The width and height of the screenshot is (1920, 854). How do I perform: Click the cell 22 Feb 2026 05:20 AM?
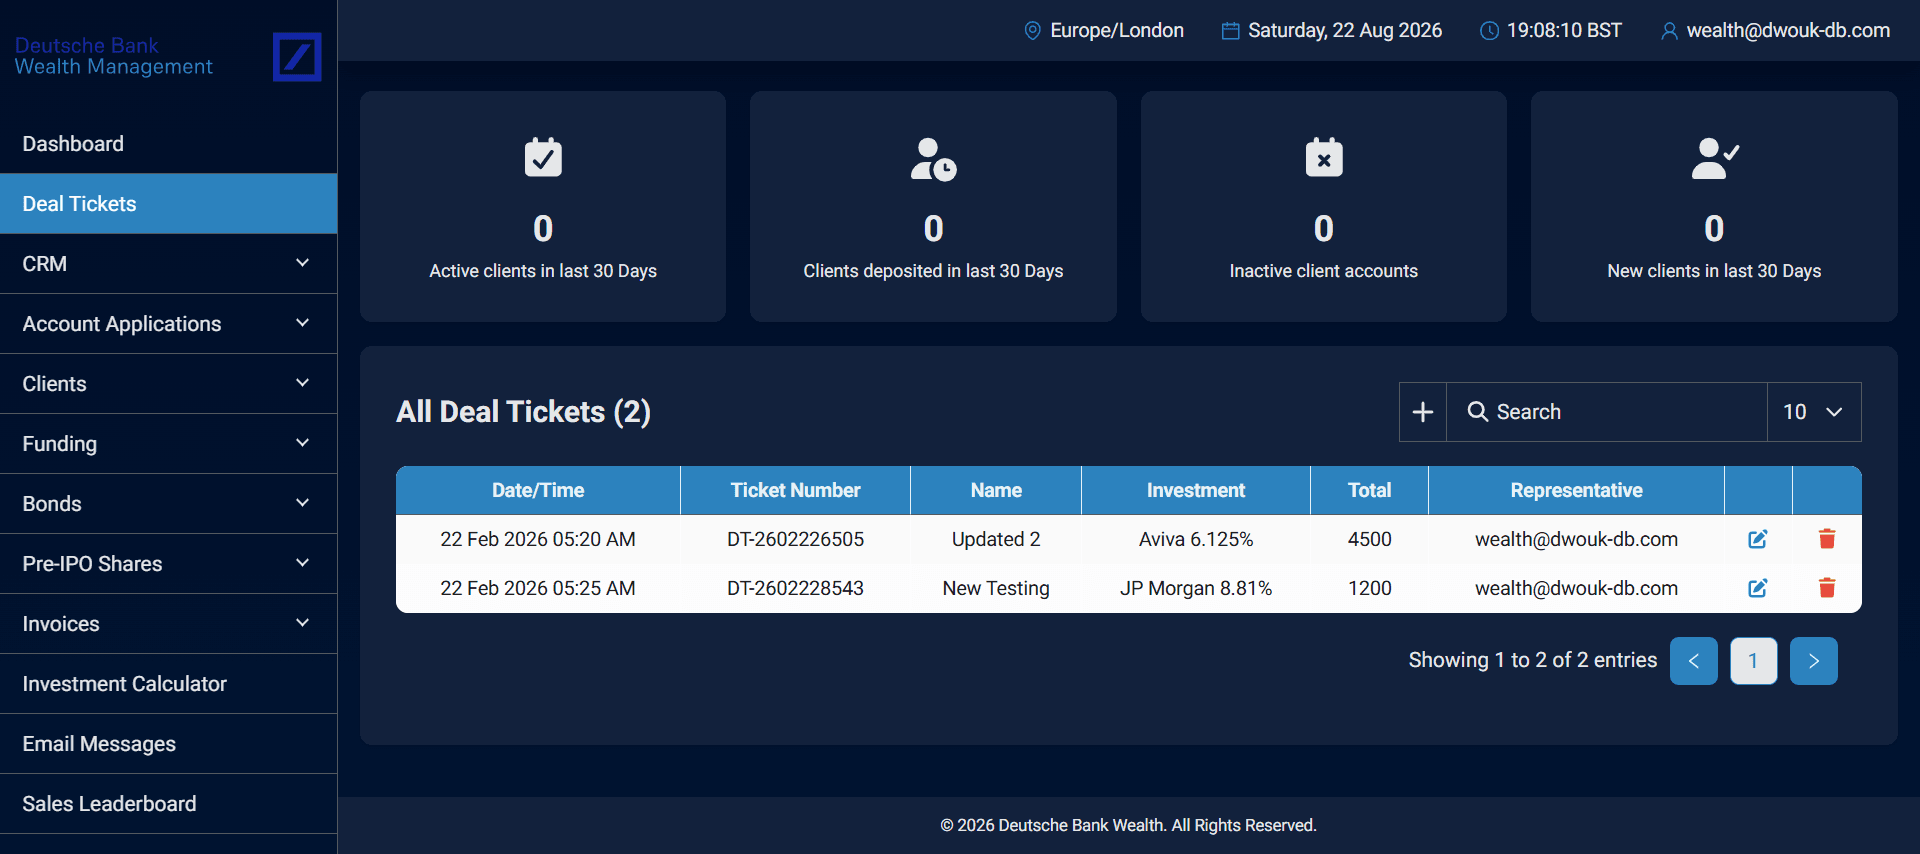click(x=538, y=539)
